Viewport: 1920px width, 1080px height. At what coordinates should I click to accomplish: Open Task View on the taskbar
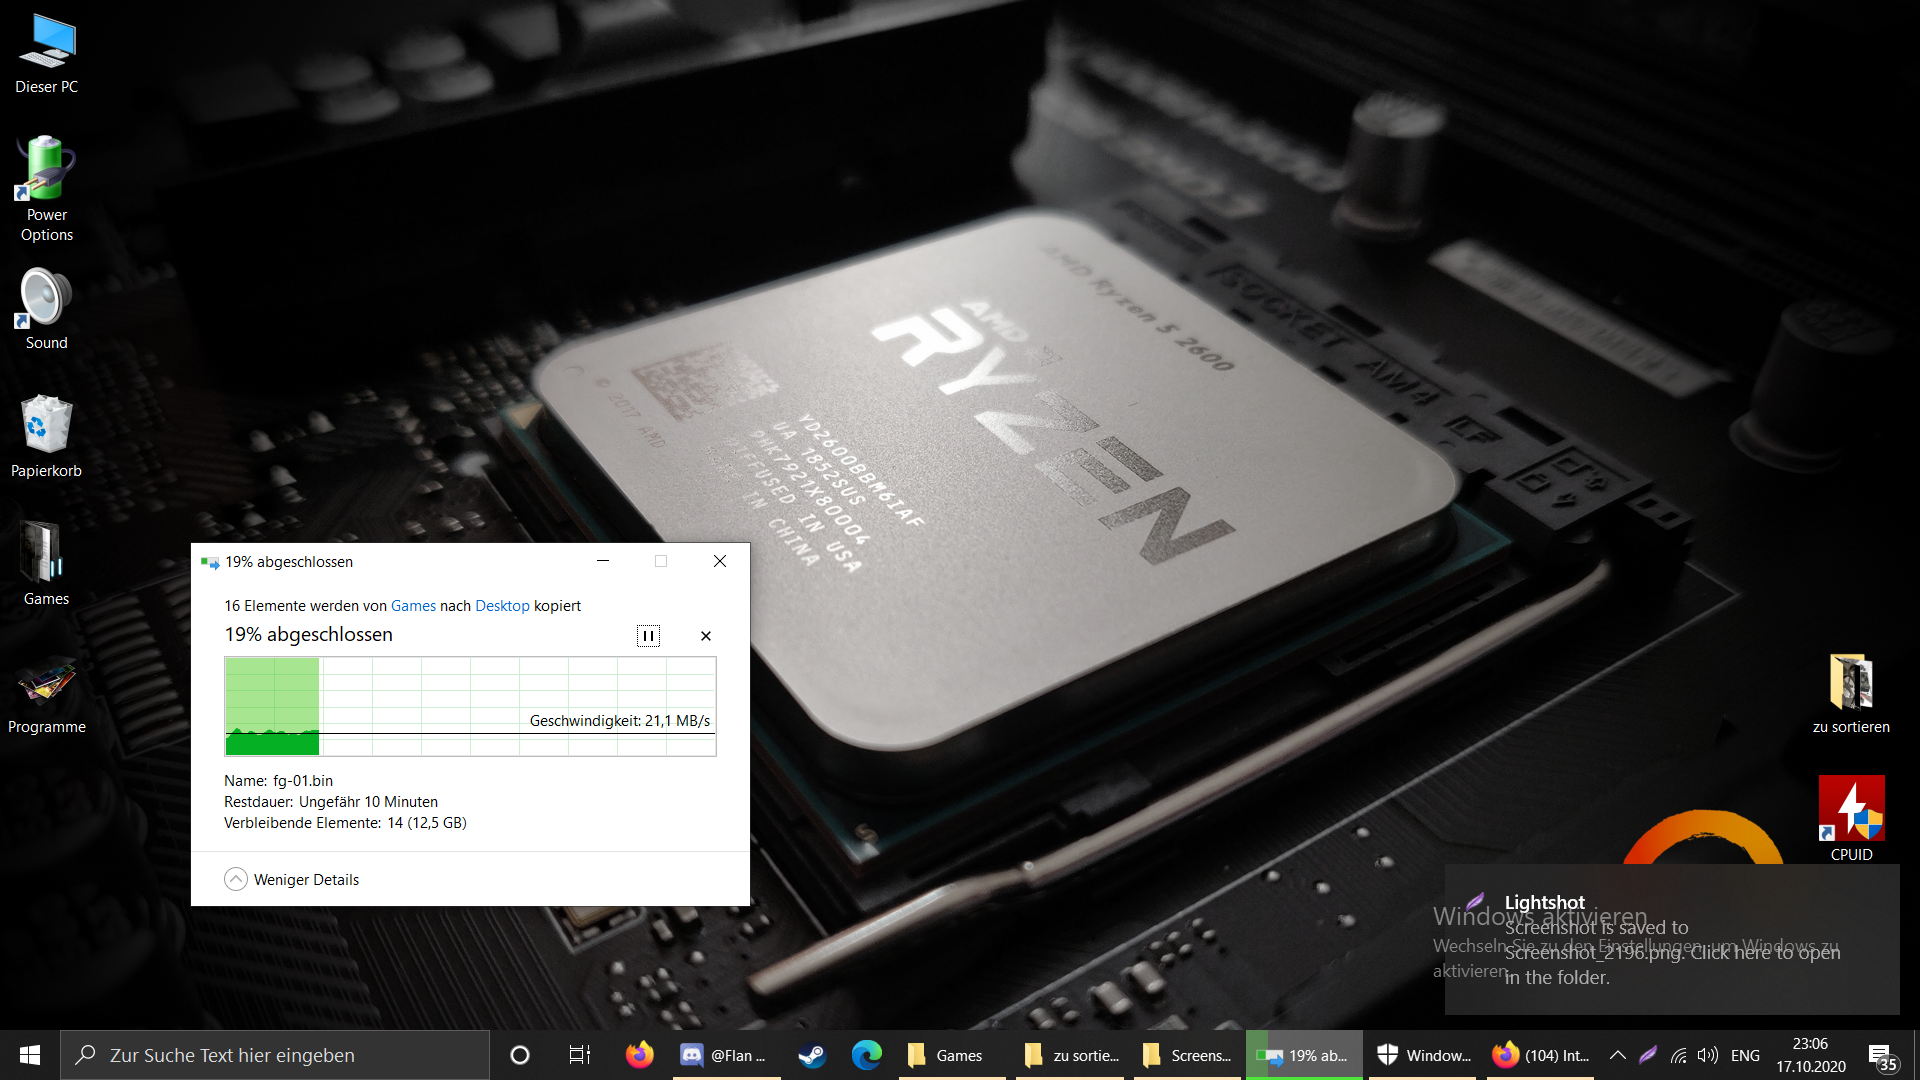point(579,1055)
